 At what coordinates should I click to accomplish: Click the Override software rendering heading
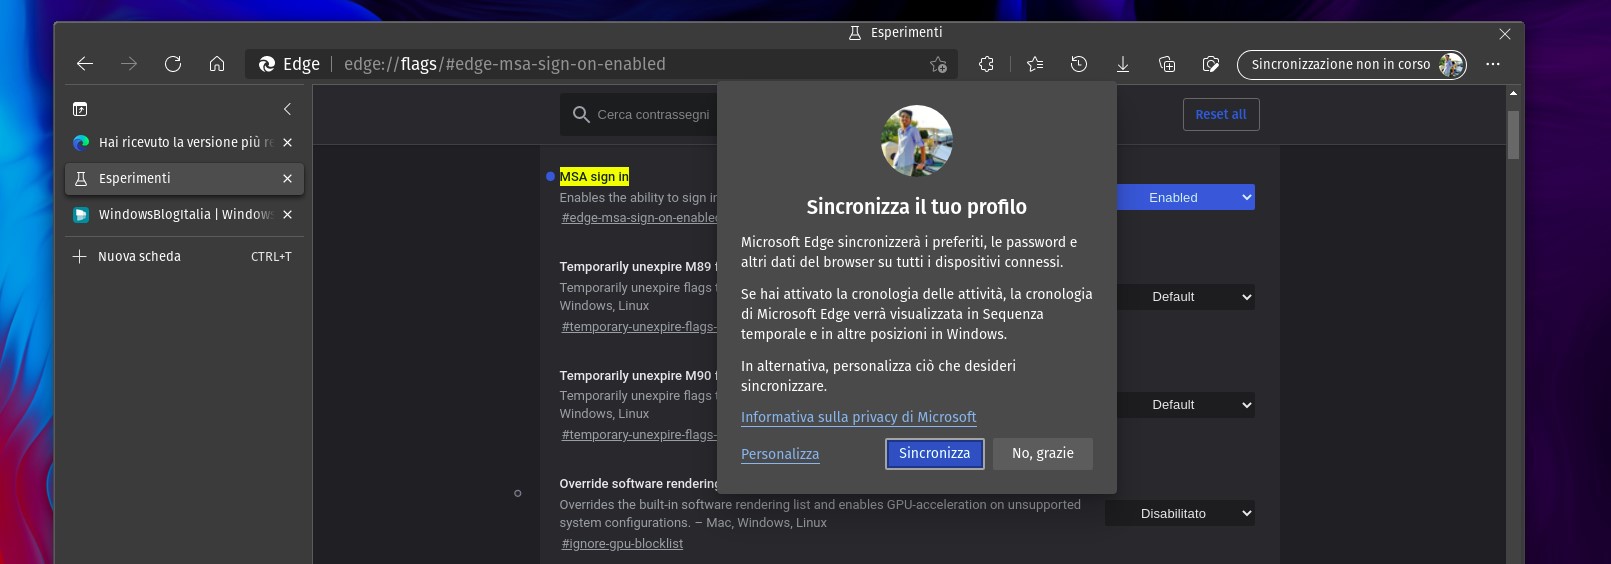(x=638, y=484)
